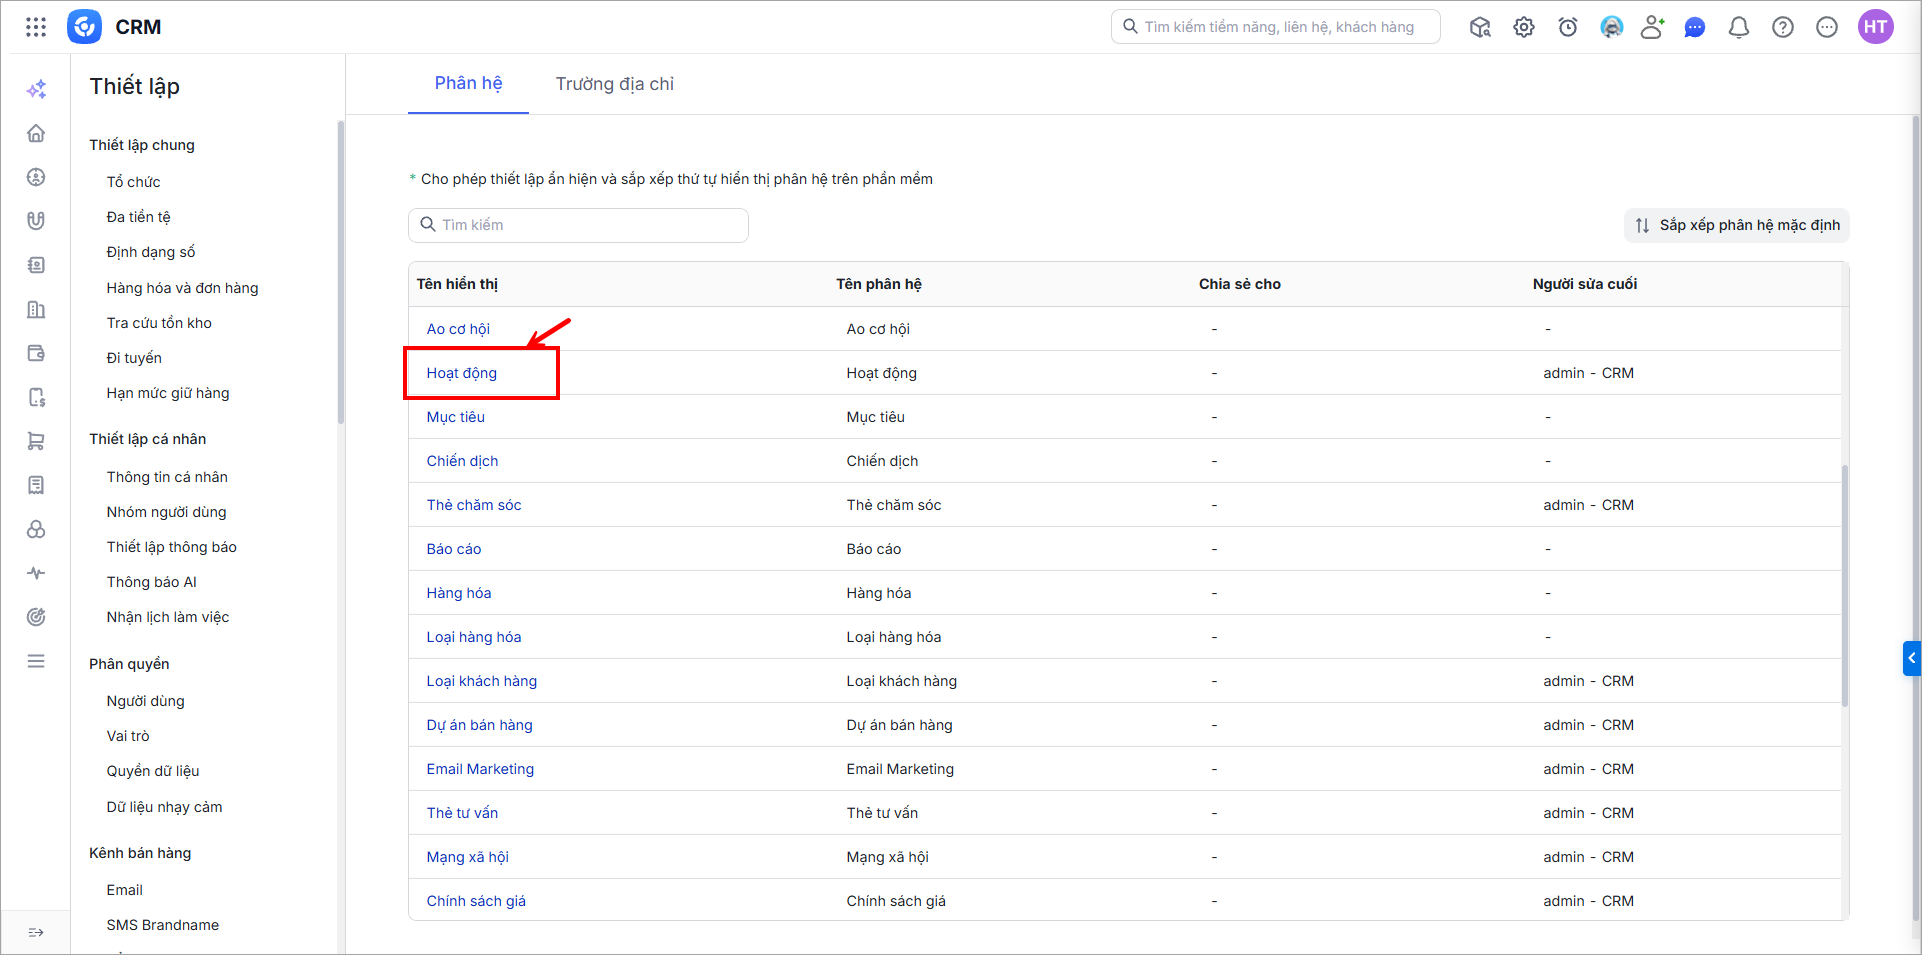Open Đa tiền tệ settings

pyautogui.click(x=139, y=217)
